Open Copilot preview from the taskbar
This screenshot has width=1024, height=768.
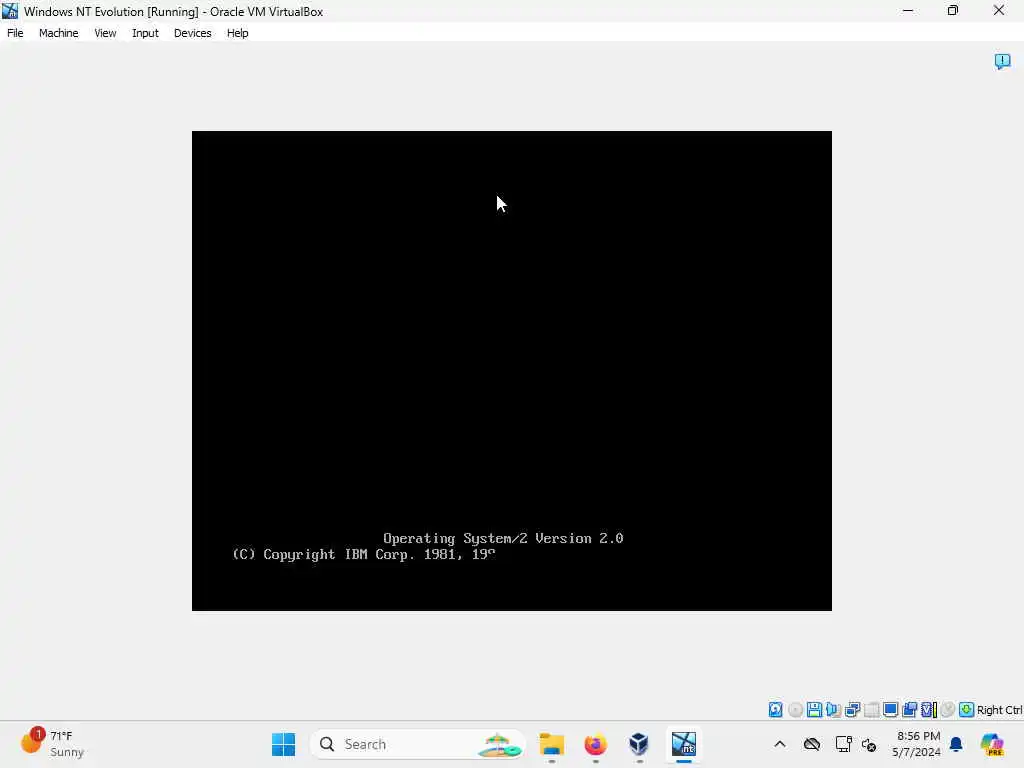pos(992,744)
